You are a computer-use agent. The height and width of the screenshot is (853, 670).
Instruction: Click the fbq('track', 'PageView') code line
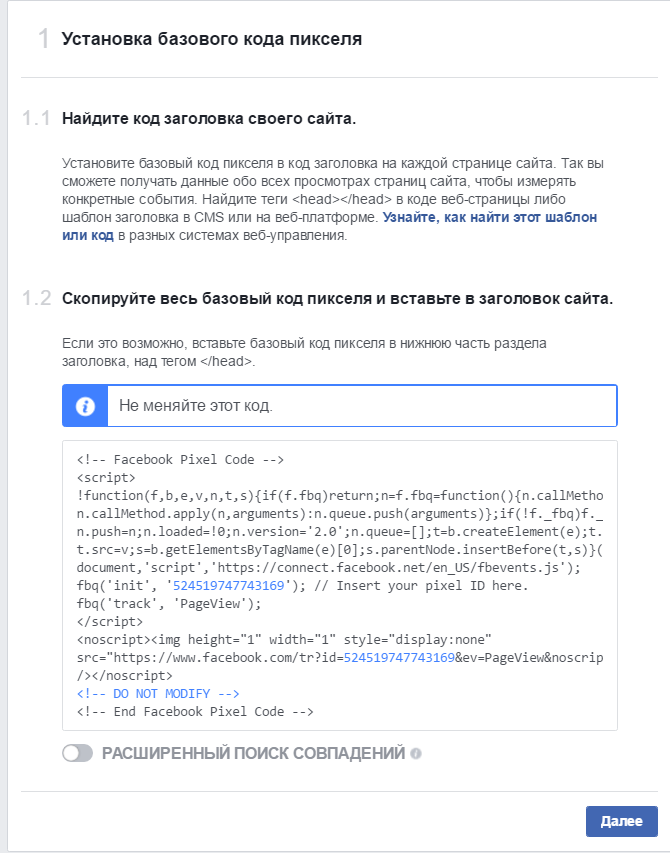coord(169,603)
